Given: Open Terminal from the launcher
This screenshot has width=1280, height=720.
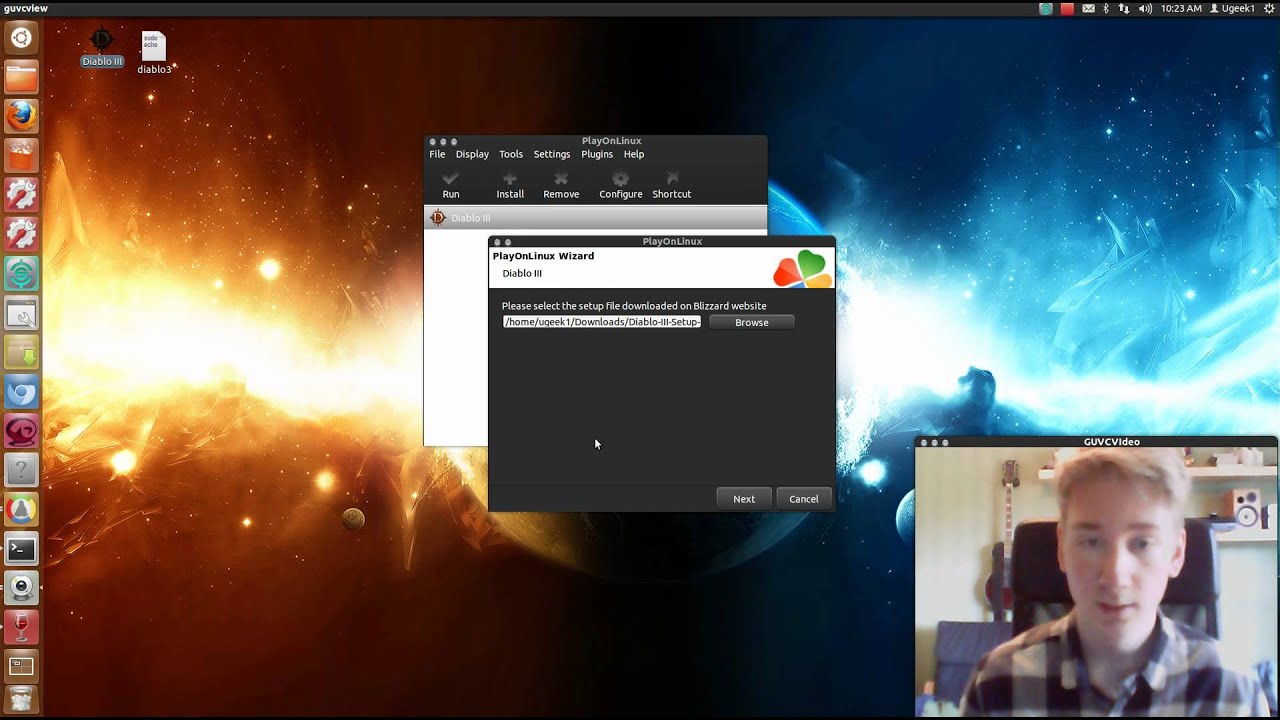Looking at the screenshot, I should [x=21, y=549].
